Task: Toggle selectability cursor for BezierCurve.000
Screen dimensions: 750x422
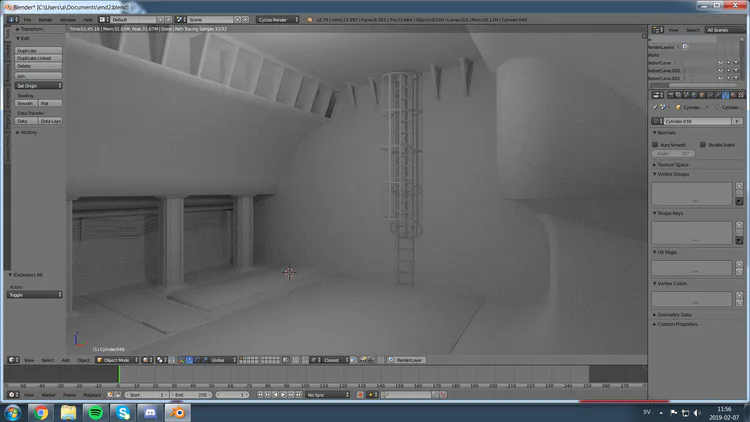Action: (x=728, y=70)
